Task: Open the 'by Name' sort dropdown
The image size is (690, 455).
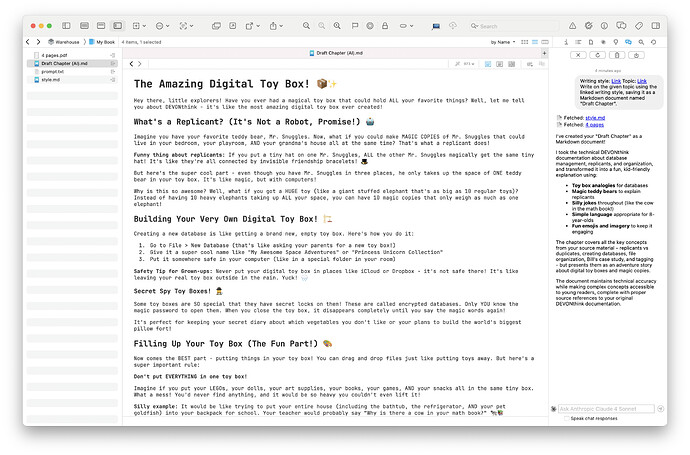Action: click(503, 42)
